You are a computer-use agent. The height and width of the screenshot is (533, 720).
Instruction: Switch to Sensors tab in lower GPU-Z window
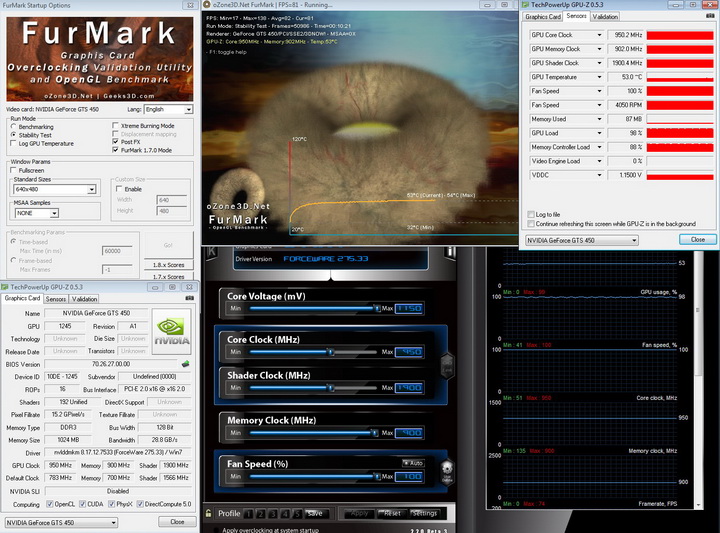(56, 299)
